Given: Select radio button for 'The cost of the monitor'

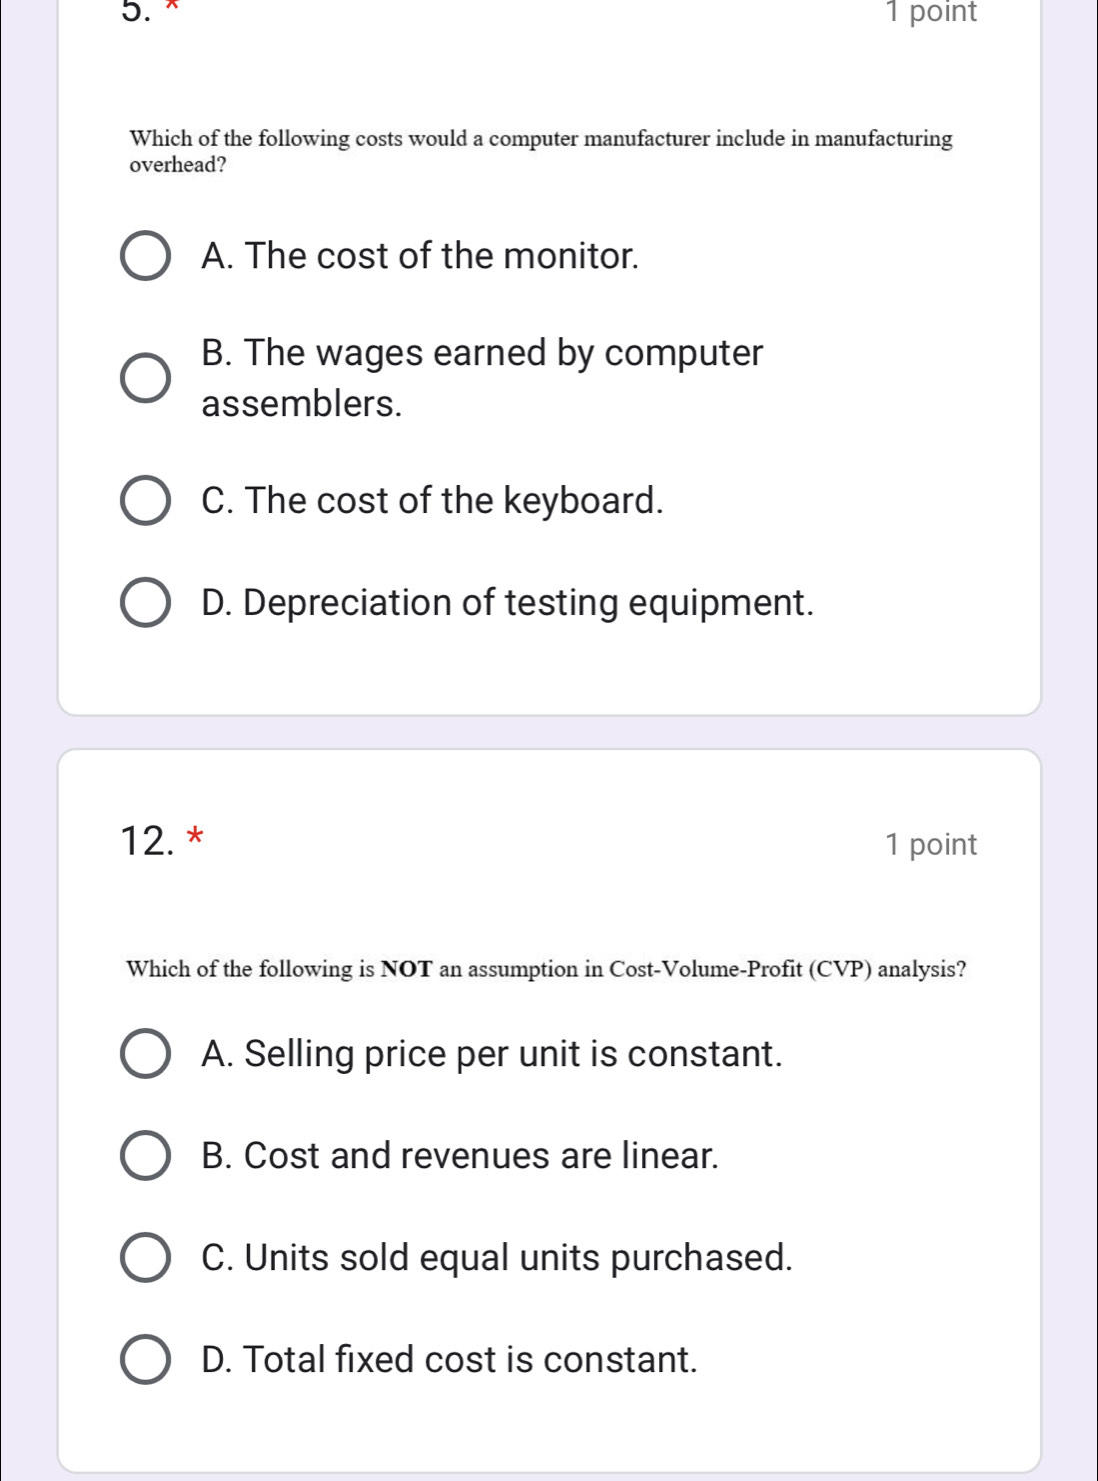Looking at the screenshot, I should (x=145, y=257).
